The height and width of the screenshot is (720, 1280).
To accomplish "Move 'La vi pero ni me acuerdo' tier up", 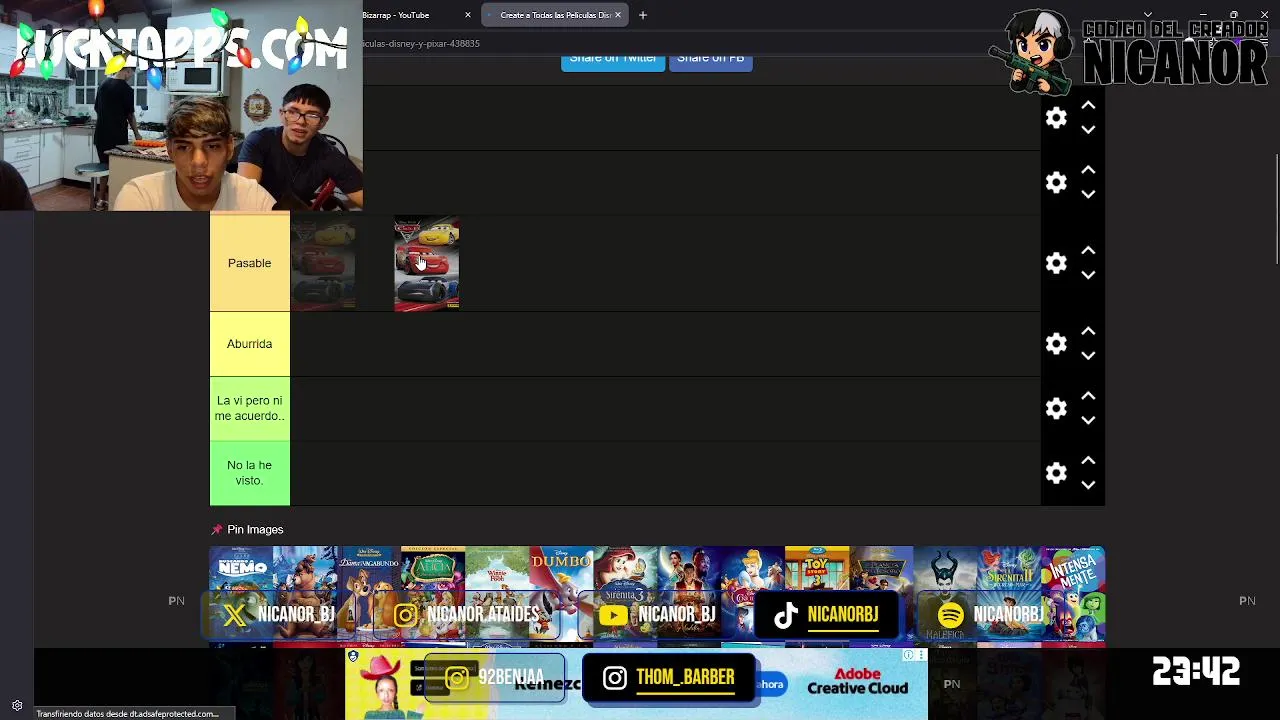I will click(x=1088, y=396).
